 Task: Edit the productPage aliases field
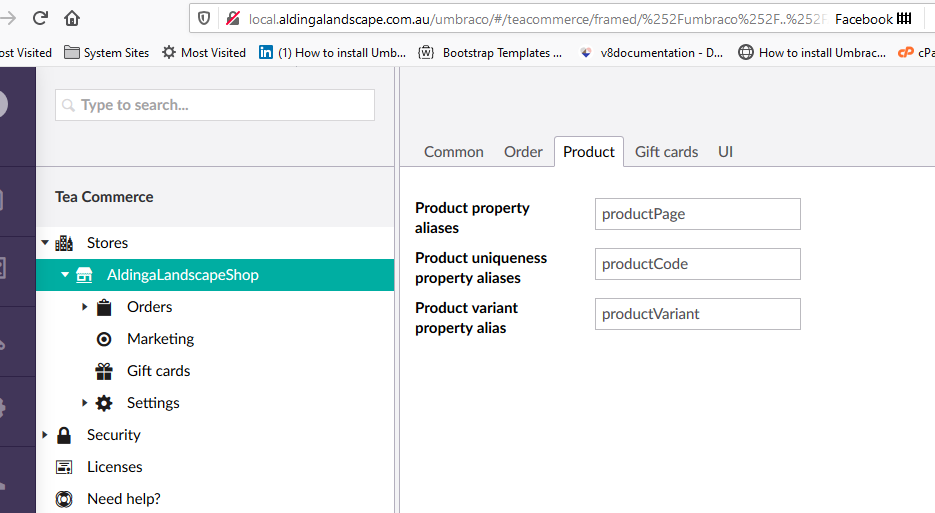point(698,214)
